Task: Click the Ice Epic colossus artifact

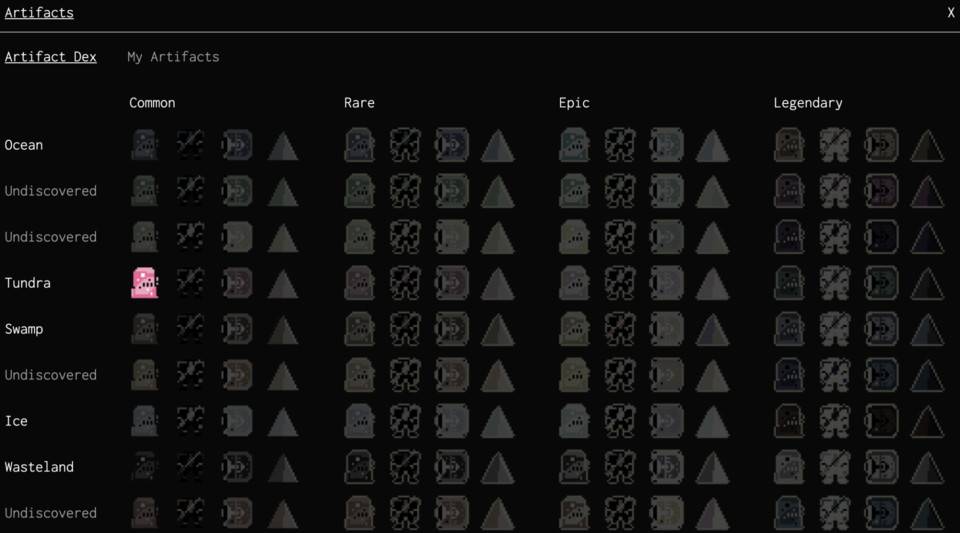Action: pyautogui.click(x=620, y=421)
